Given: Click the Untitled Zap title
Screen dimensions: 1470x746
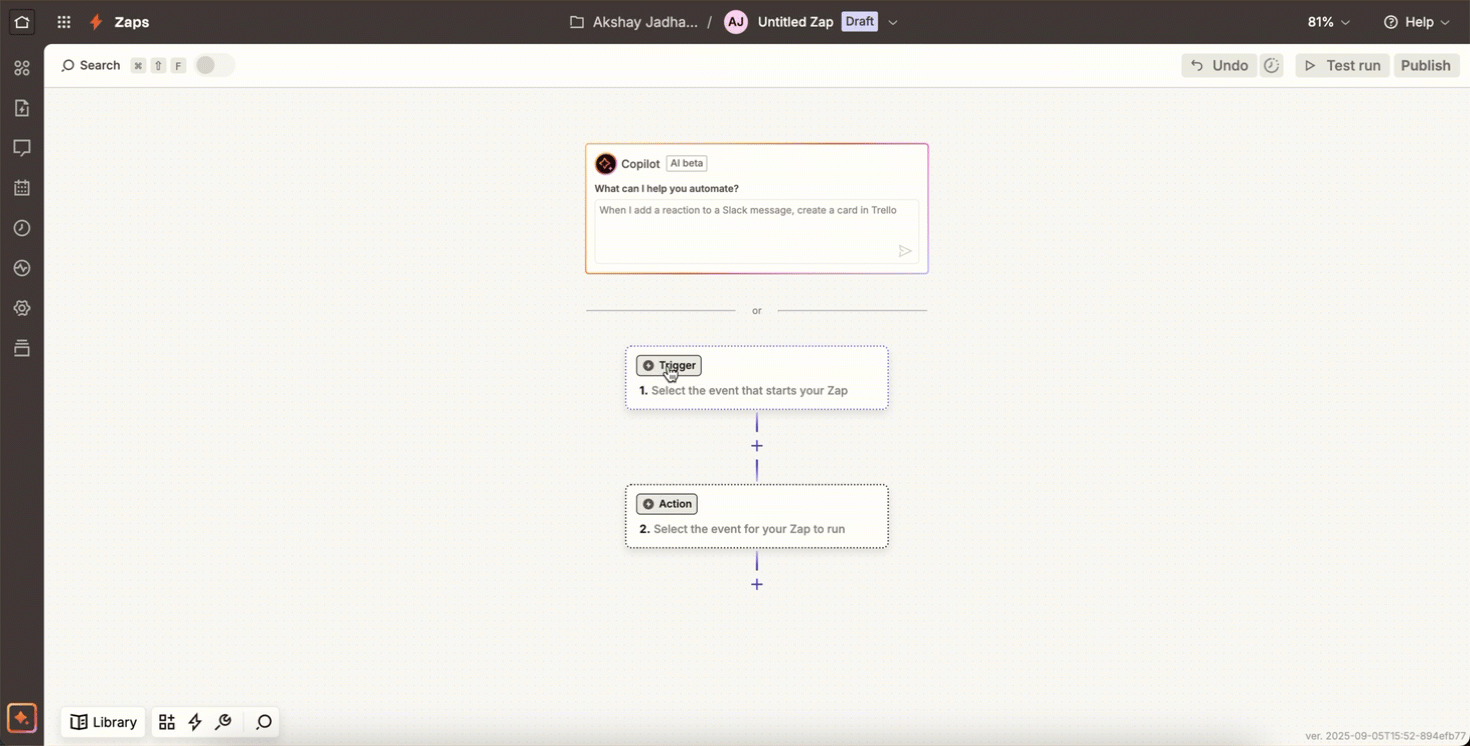Looking at the screenshot, I should click(x=795, y=22).
